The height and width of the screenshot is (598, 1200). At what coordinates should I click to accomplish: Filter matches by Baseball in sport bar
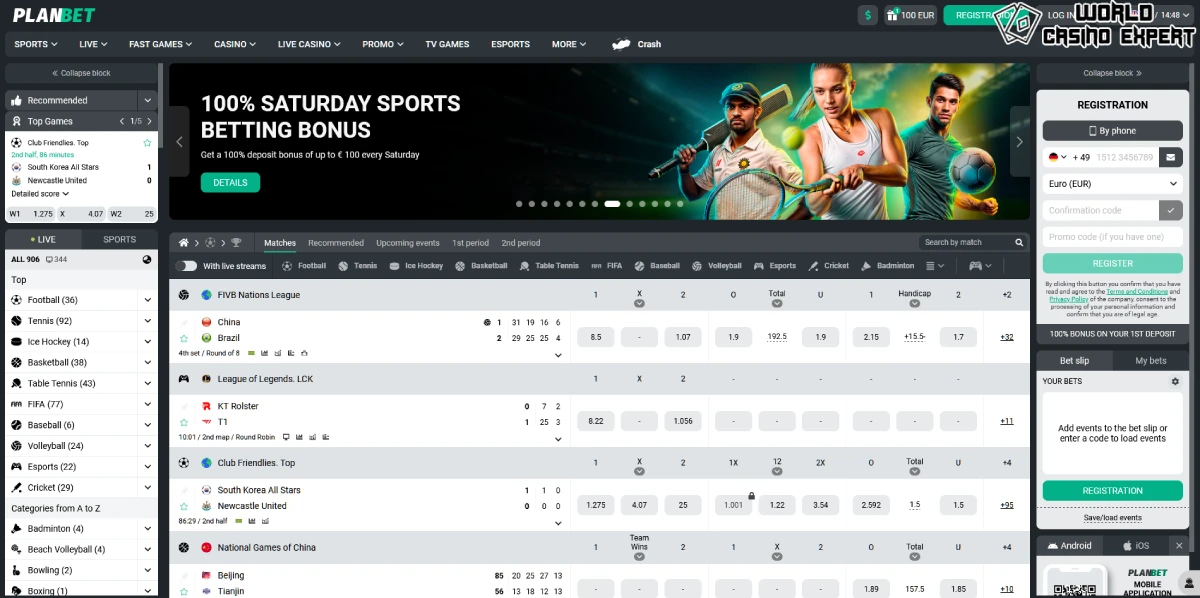click(x=657, y=266)
